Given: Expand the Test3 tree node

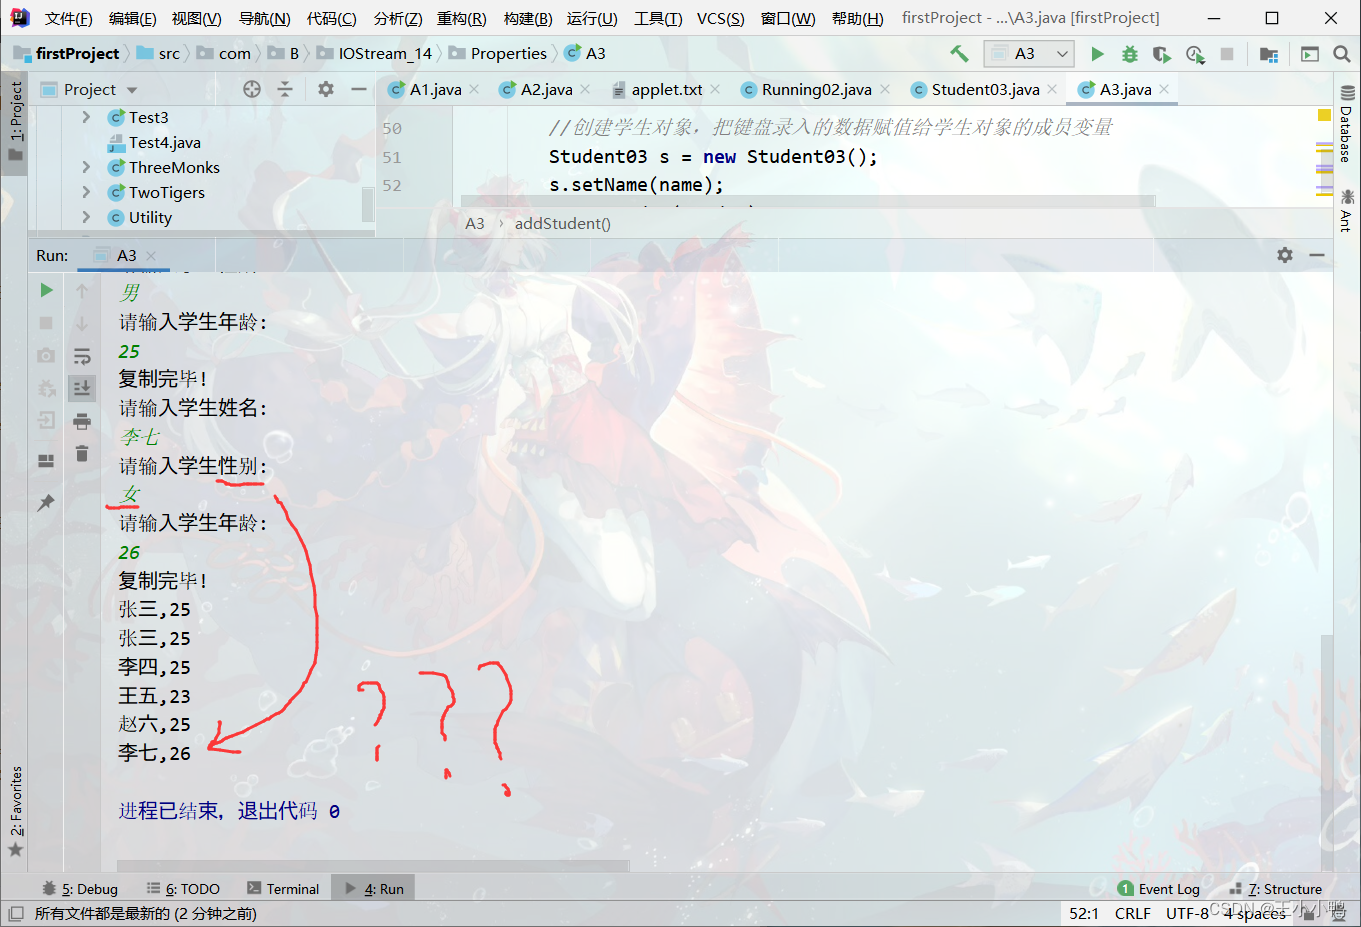Looking at the screenshot, I should pyautogui.click(x=86, y=117).
